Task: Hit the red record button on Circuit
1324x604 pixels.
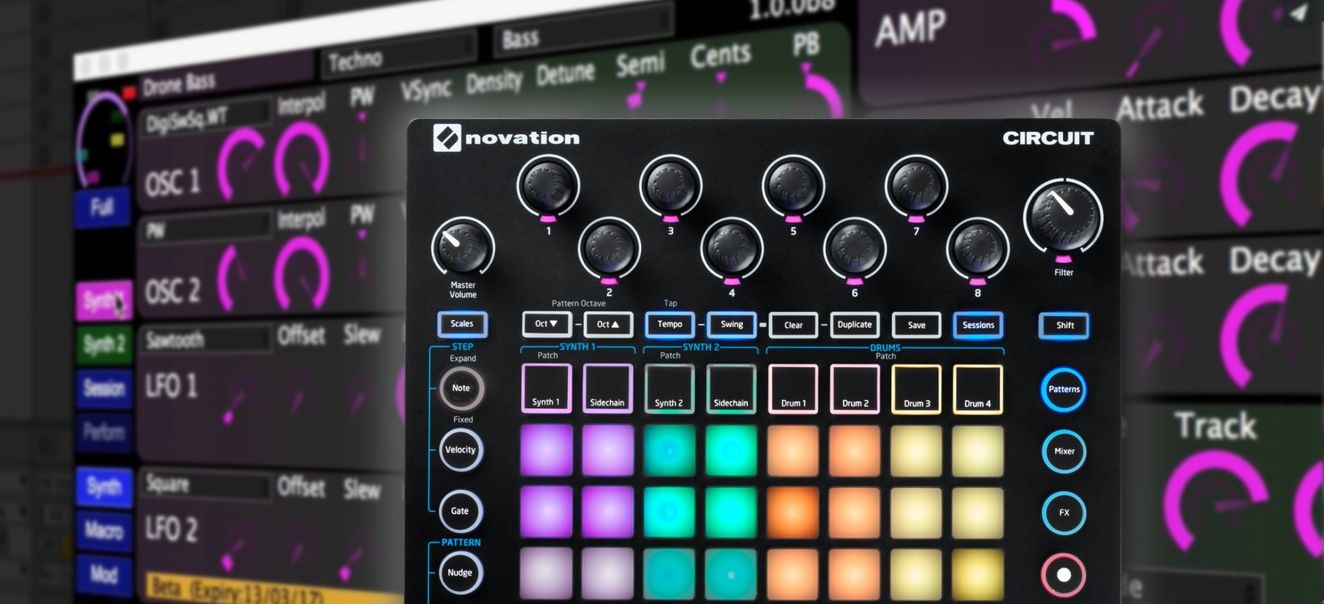Action: coord(1063,575)
